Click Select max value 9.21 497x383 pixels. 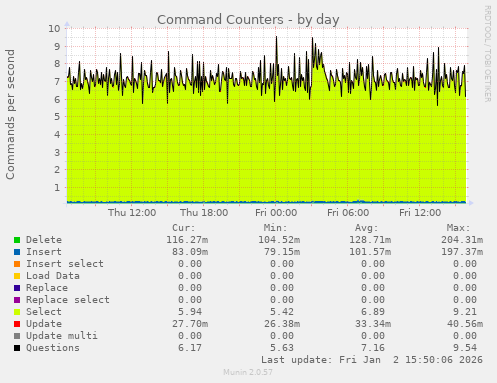pyautogui.click(x=465, y=312)
